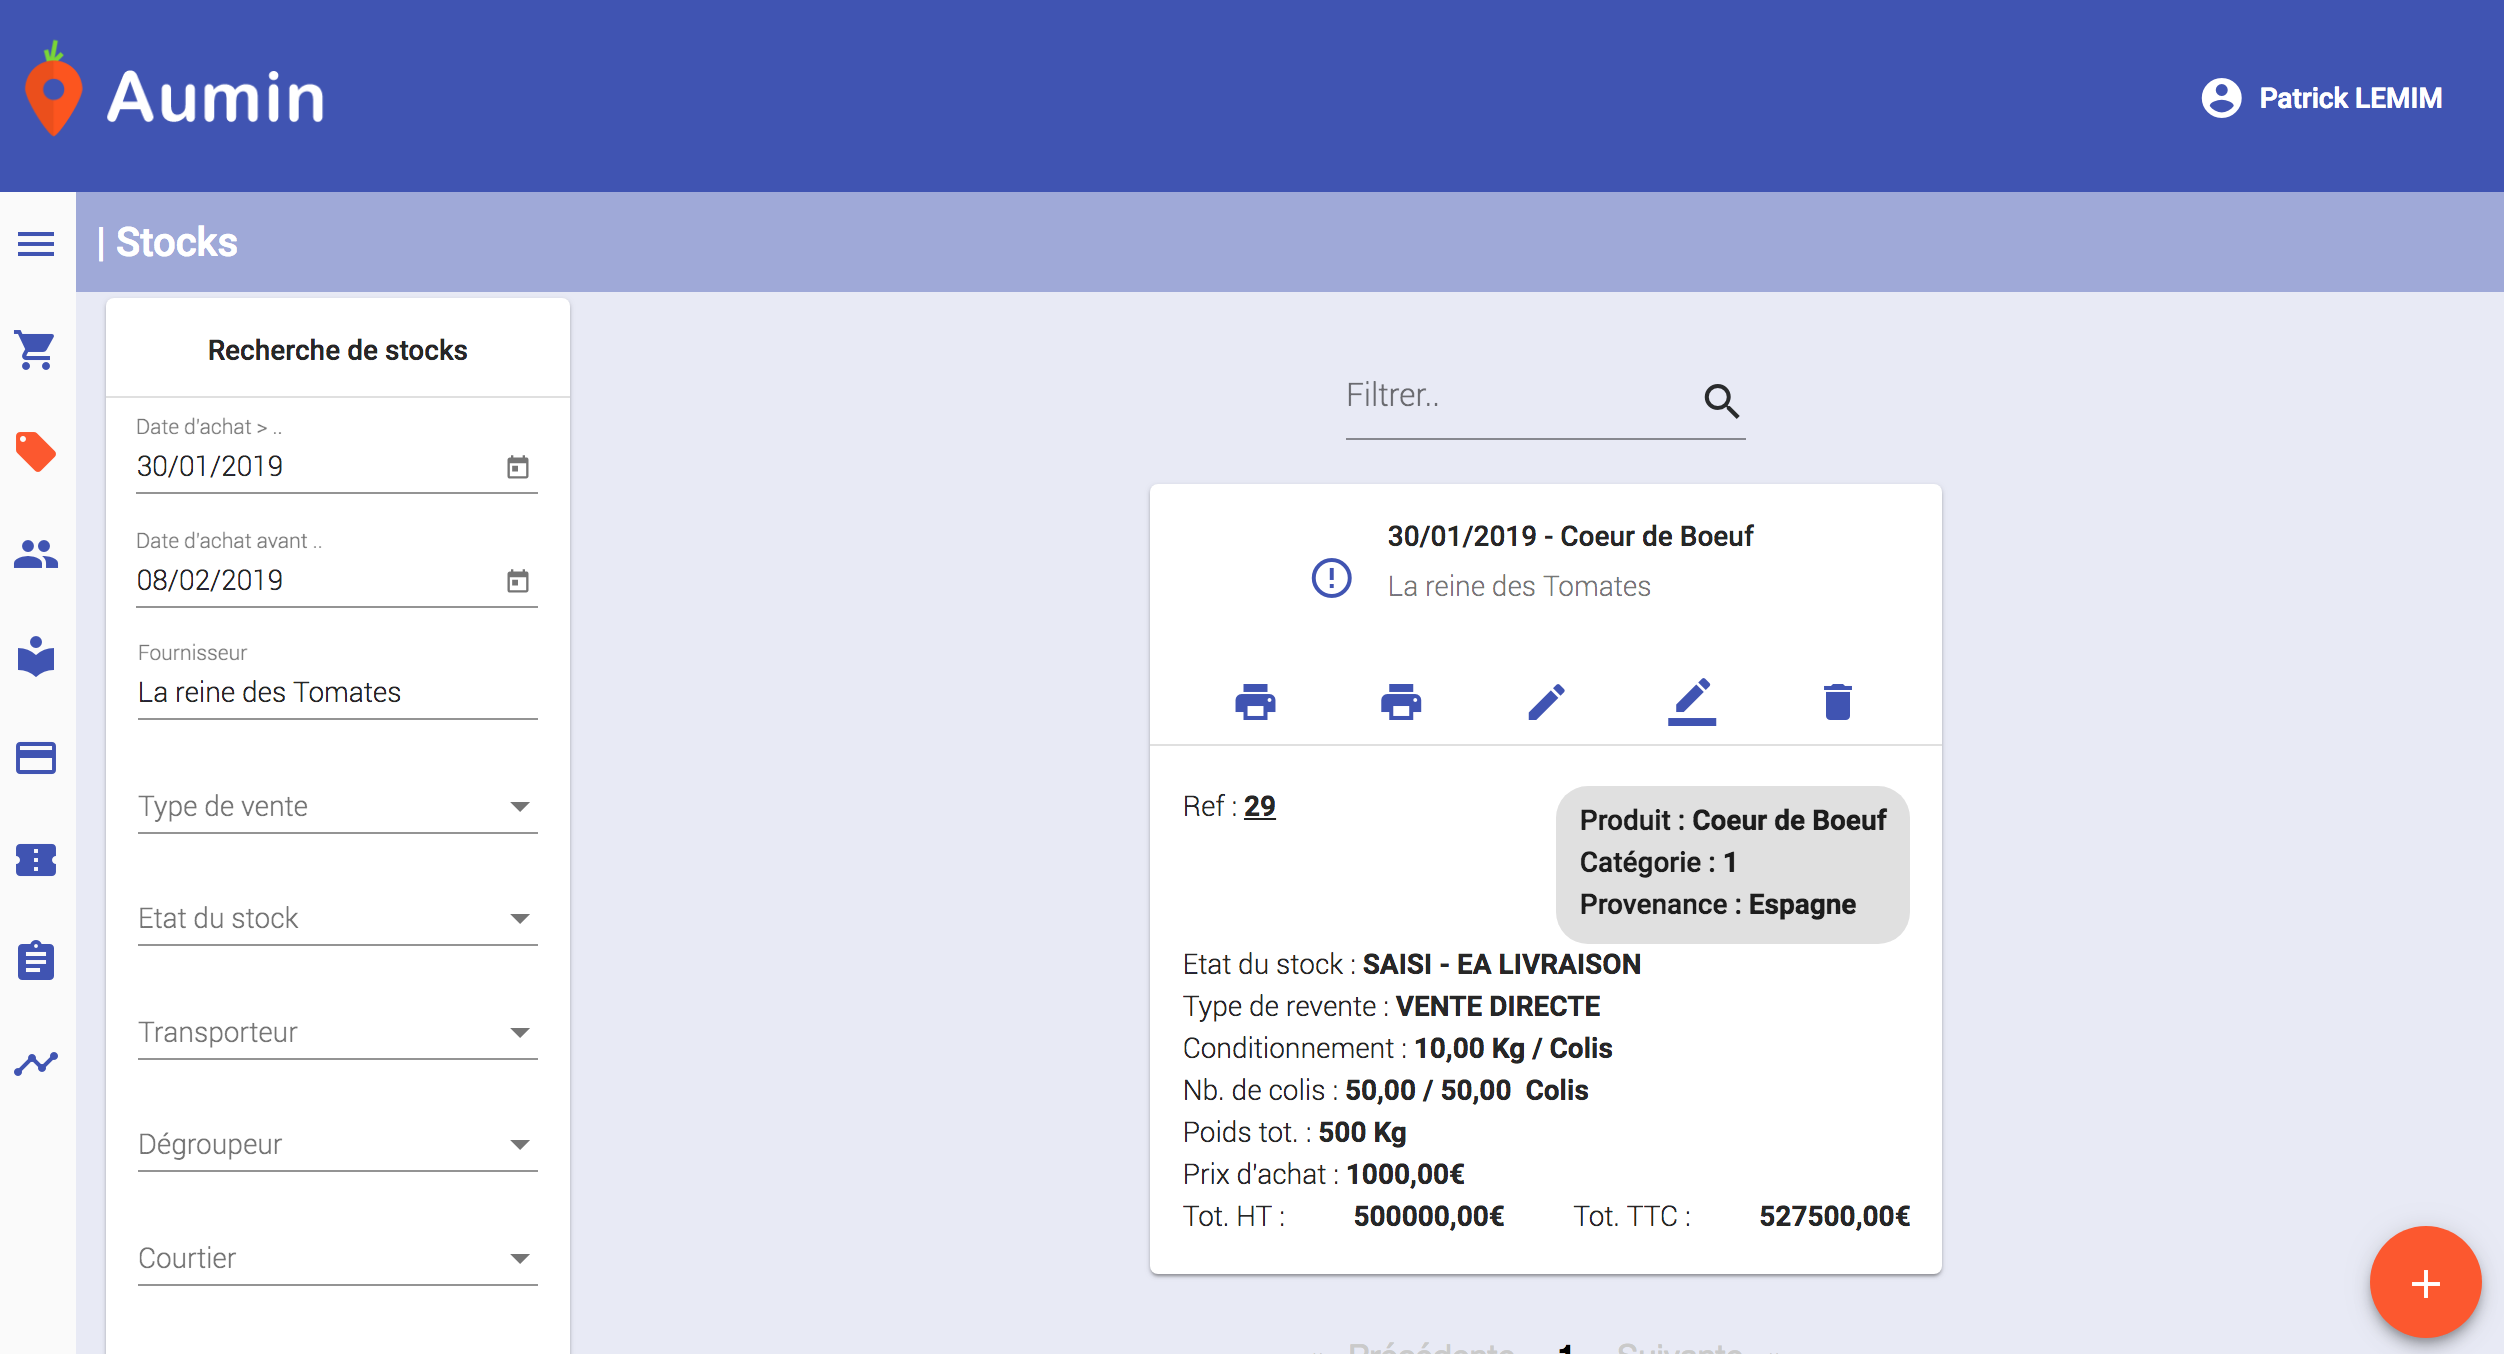The height and width of the screenshot is (1354, 2504).
Task: Open the people/contacts sidebar icon
Action: [36, 554]
